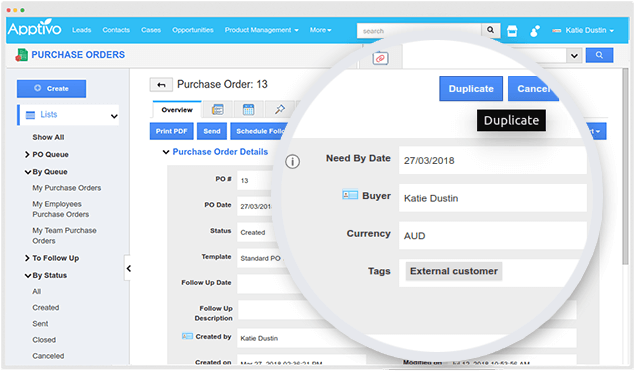Open the app store icon in header
This screenshot has width=635, height=371.
click(512, 30)
